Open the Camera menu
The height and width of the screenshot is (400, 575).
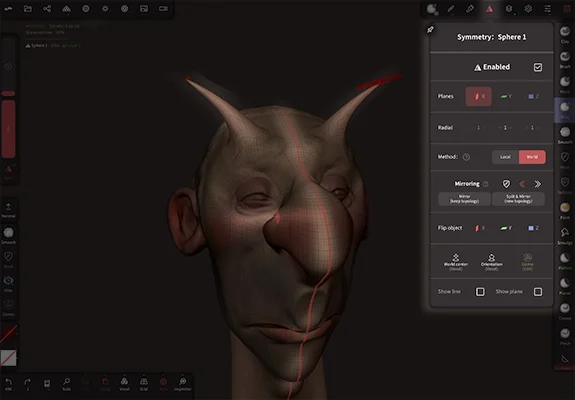tap(163, 9)
